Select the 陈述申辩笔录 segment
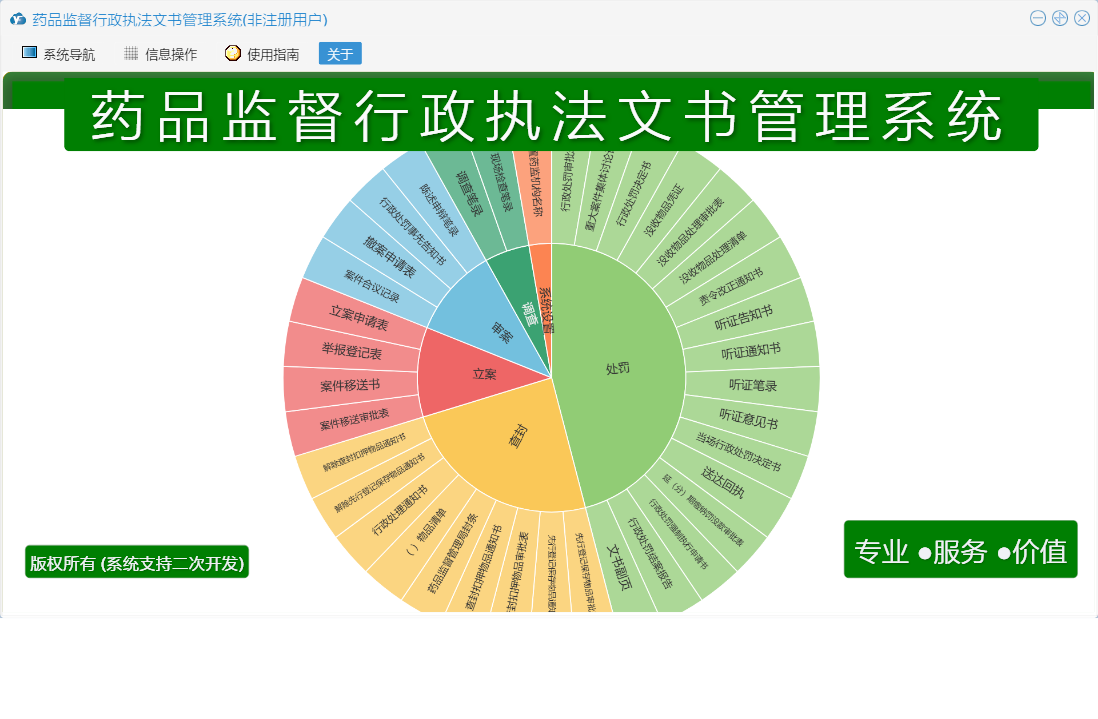Image resolution: width=1098 pixels, height=719 pixels. pos(438,209)
